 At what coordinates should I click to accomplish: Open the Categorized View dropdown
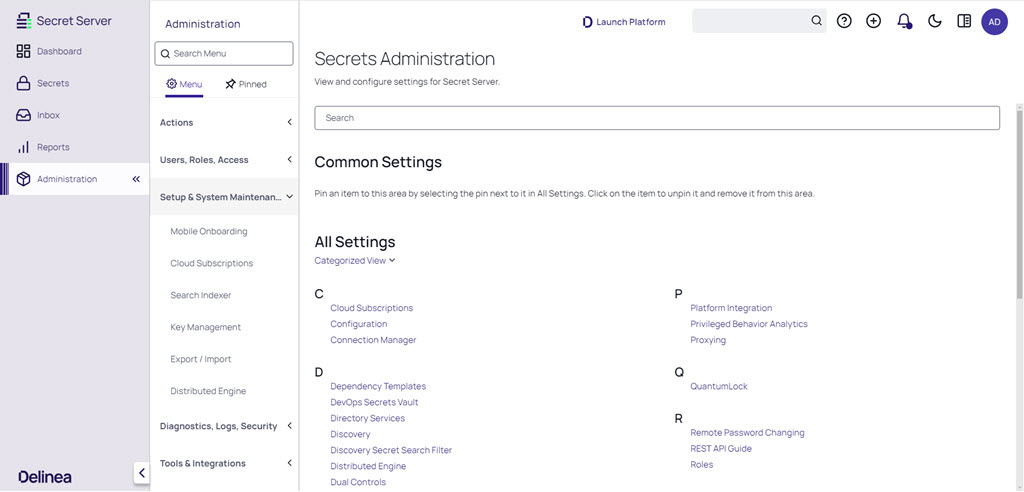coord(355,260)
